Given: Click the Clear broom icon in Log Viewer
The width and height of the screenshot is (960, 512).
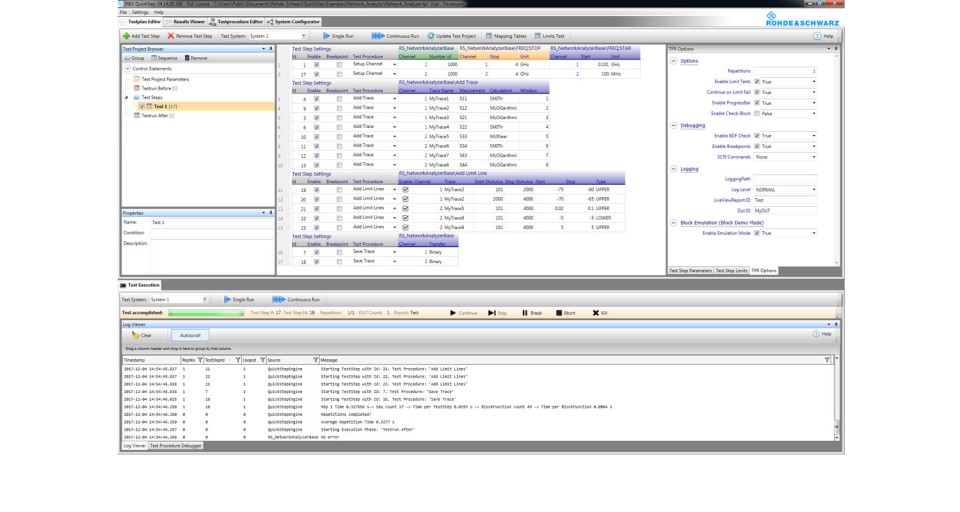Looking at the screenshot, I should (x=135, y=335).
